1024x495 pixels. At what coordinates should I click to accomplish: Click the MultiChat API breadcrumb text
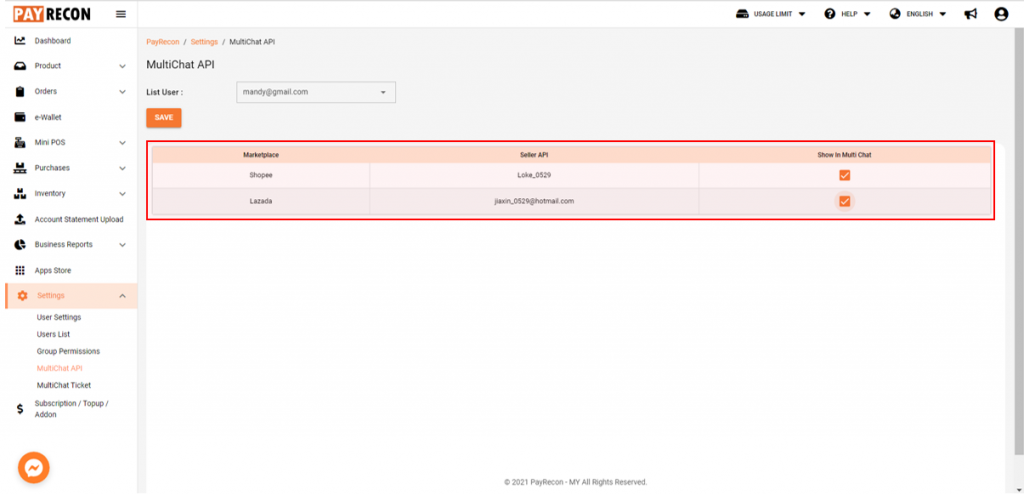[x=252, y=42]
